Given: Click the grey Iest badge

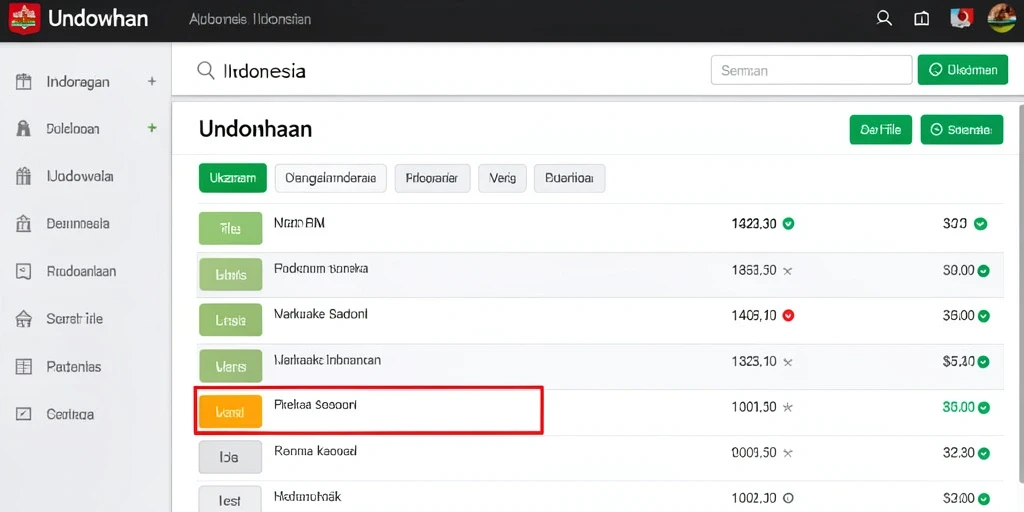Looking at the screenshot, I should pos(230,500).
